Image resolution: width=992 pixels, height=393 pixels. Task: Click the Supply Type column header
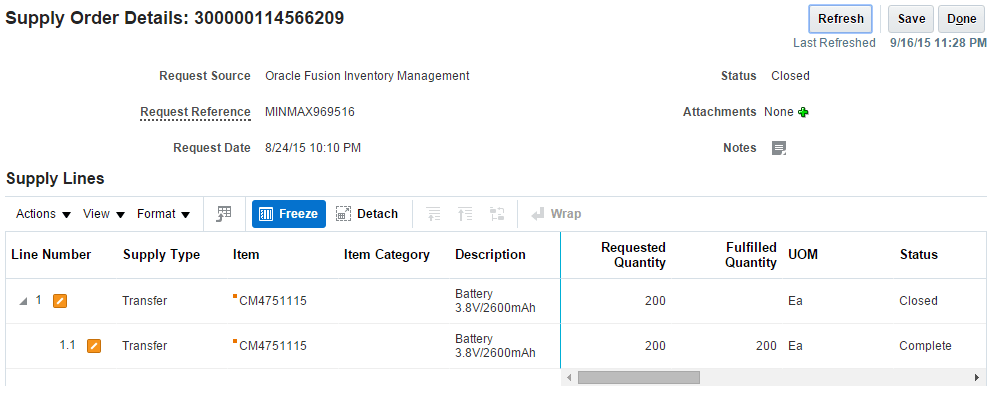(161, 255)
